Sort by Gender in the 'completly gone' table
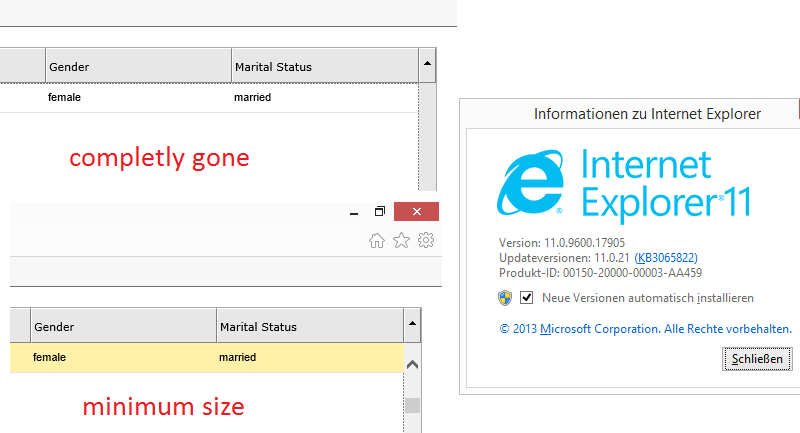Screen dimensions: 800x433 coord(138,66)
